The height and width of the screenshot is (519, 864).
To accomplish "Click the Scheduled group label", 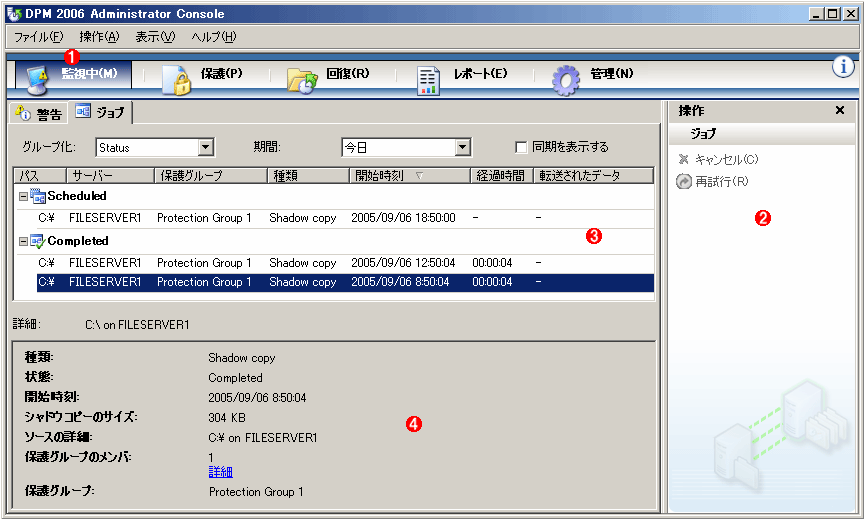I will coord(77,196).
